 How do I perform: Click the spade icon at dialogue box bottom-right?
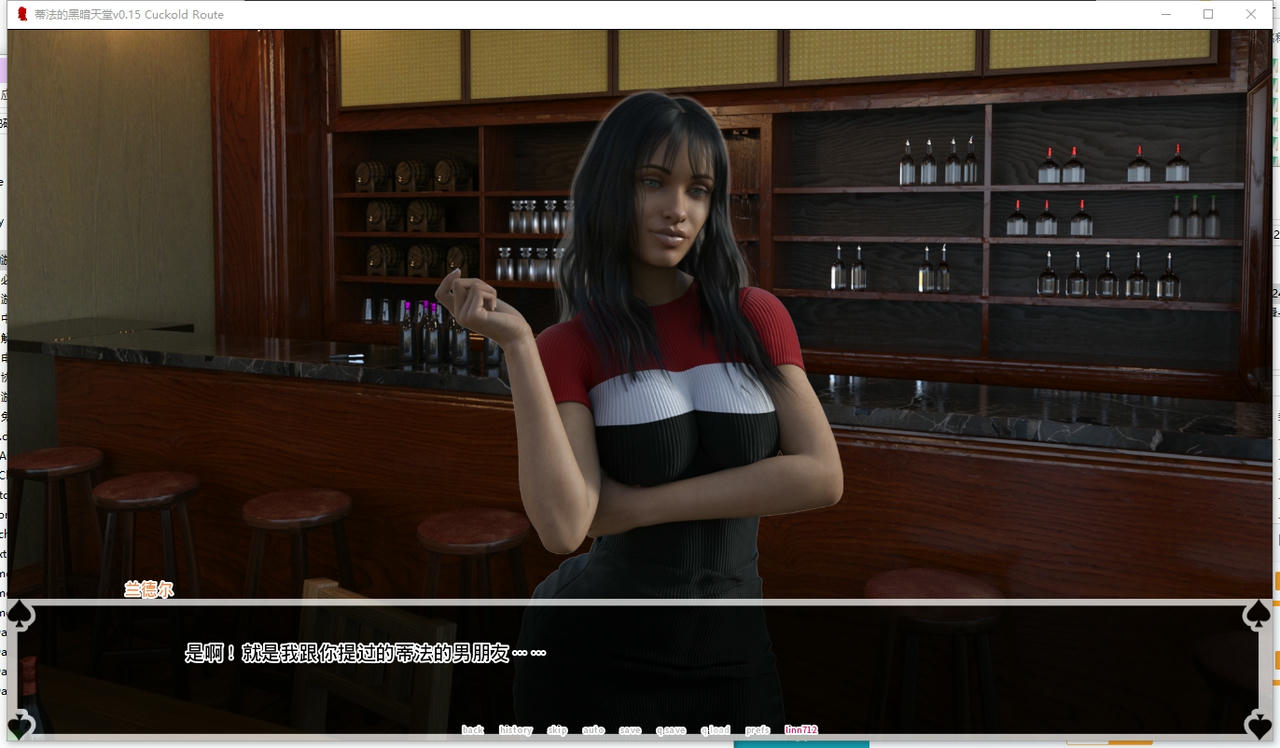tap(1259, 726)
